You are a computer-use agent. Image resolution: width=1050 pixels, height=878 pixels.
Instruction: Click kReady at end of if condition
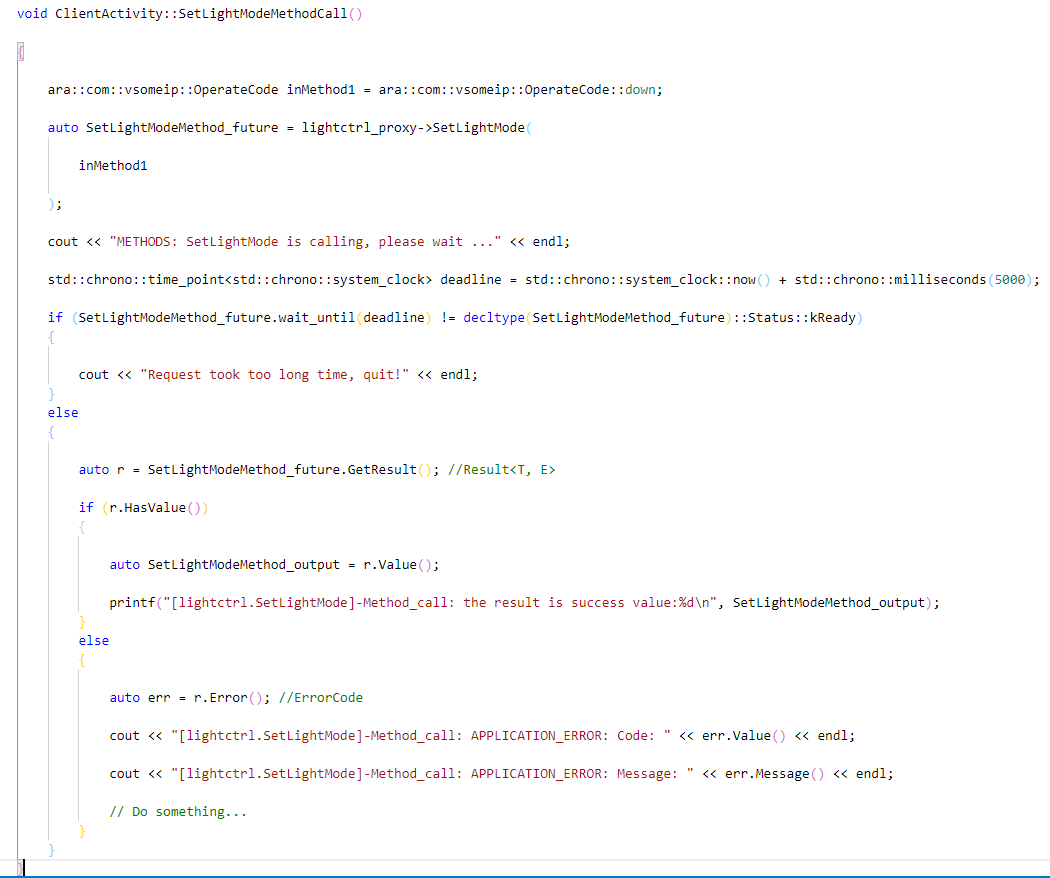click(x=831, y=317)
